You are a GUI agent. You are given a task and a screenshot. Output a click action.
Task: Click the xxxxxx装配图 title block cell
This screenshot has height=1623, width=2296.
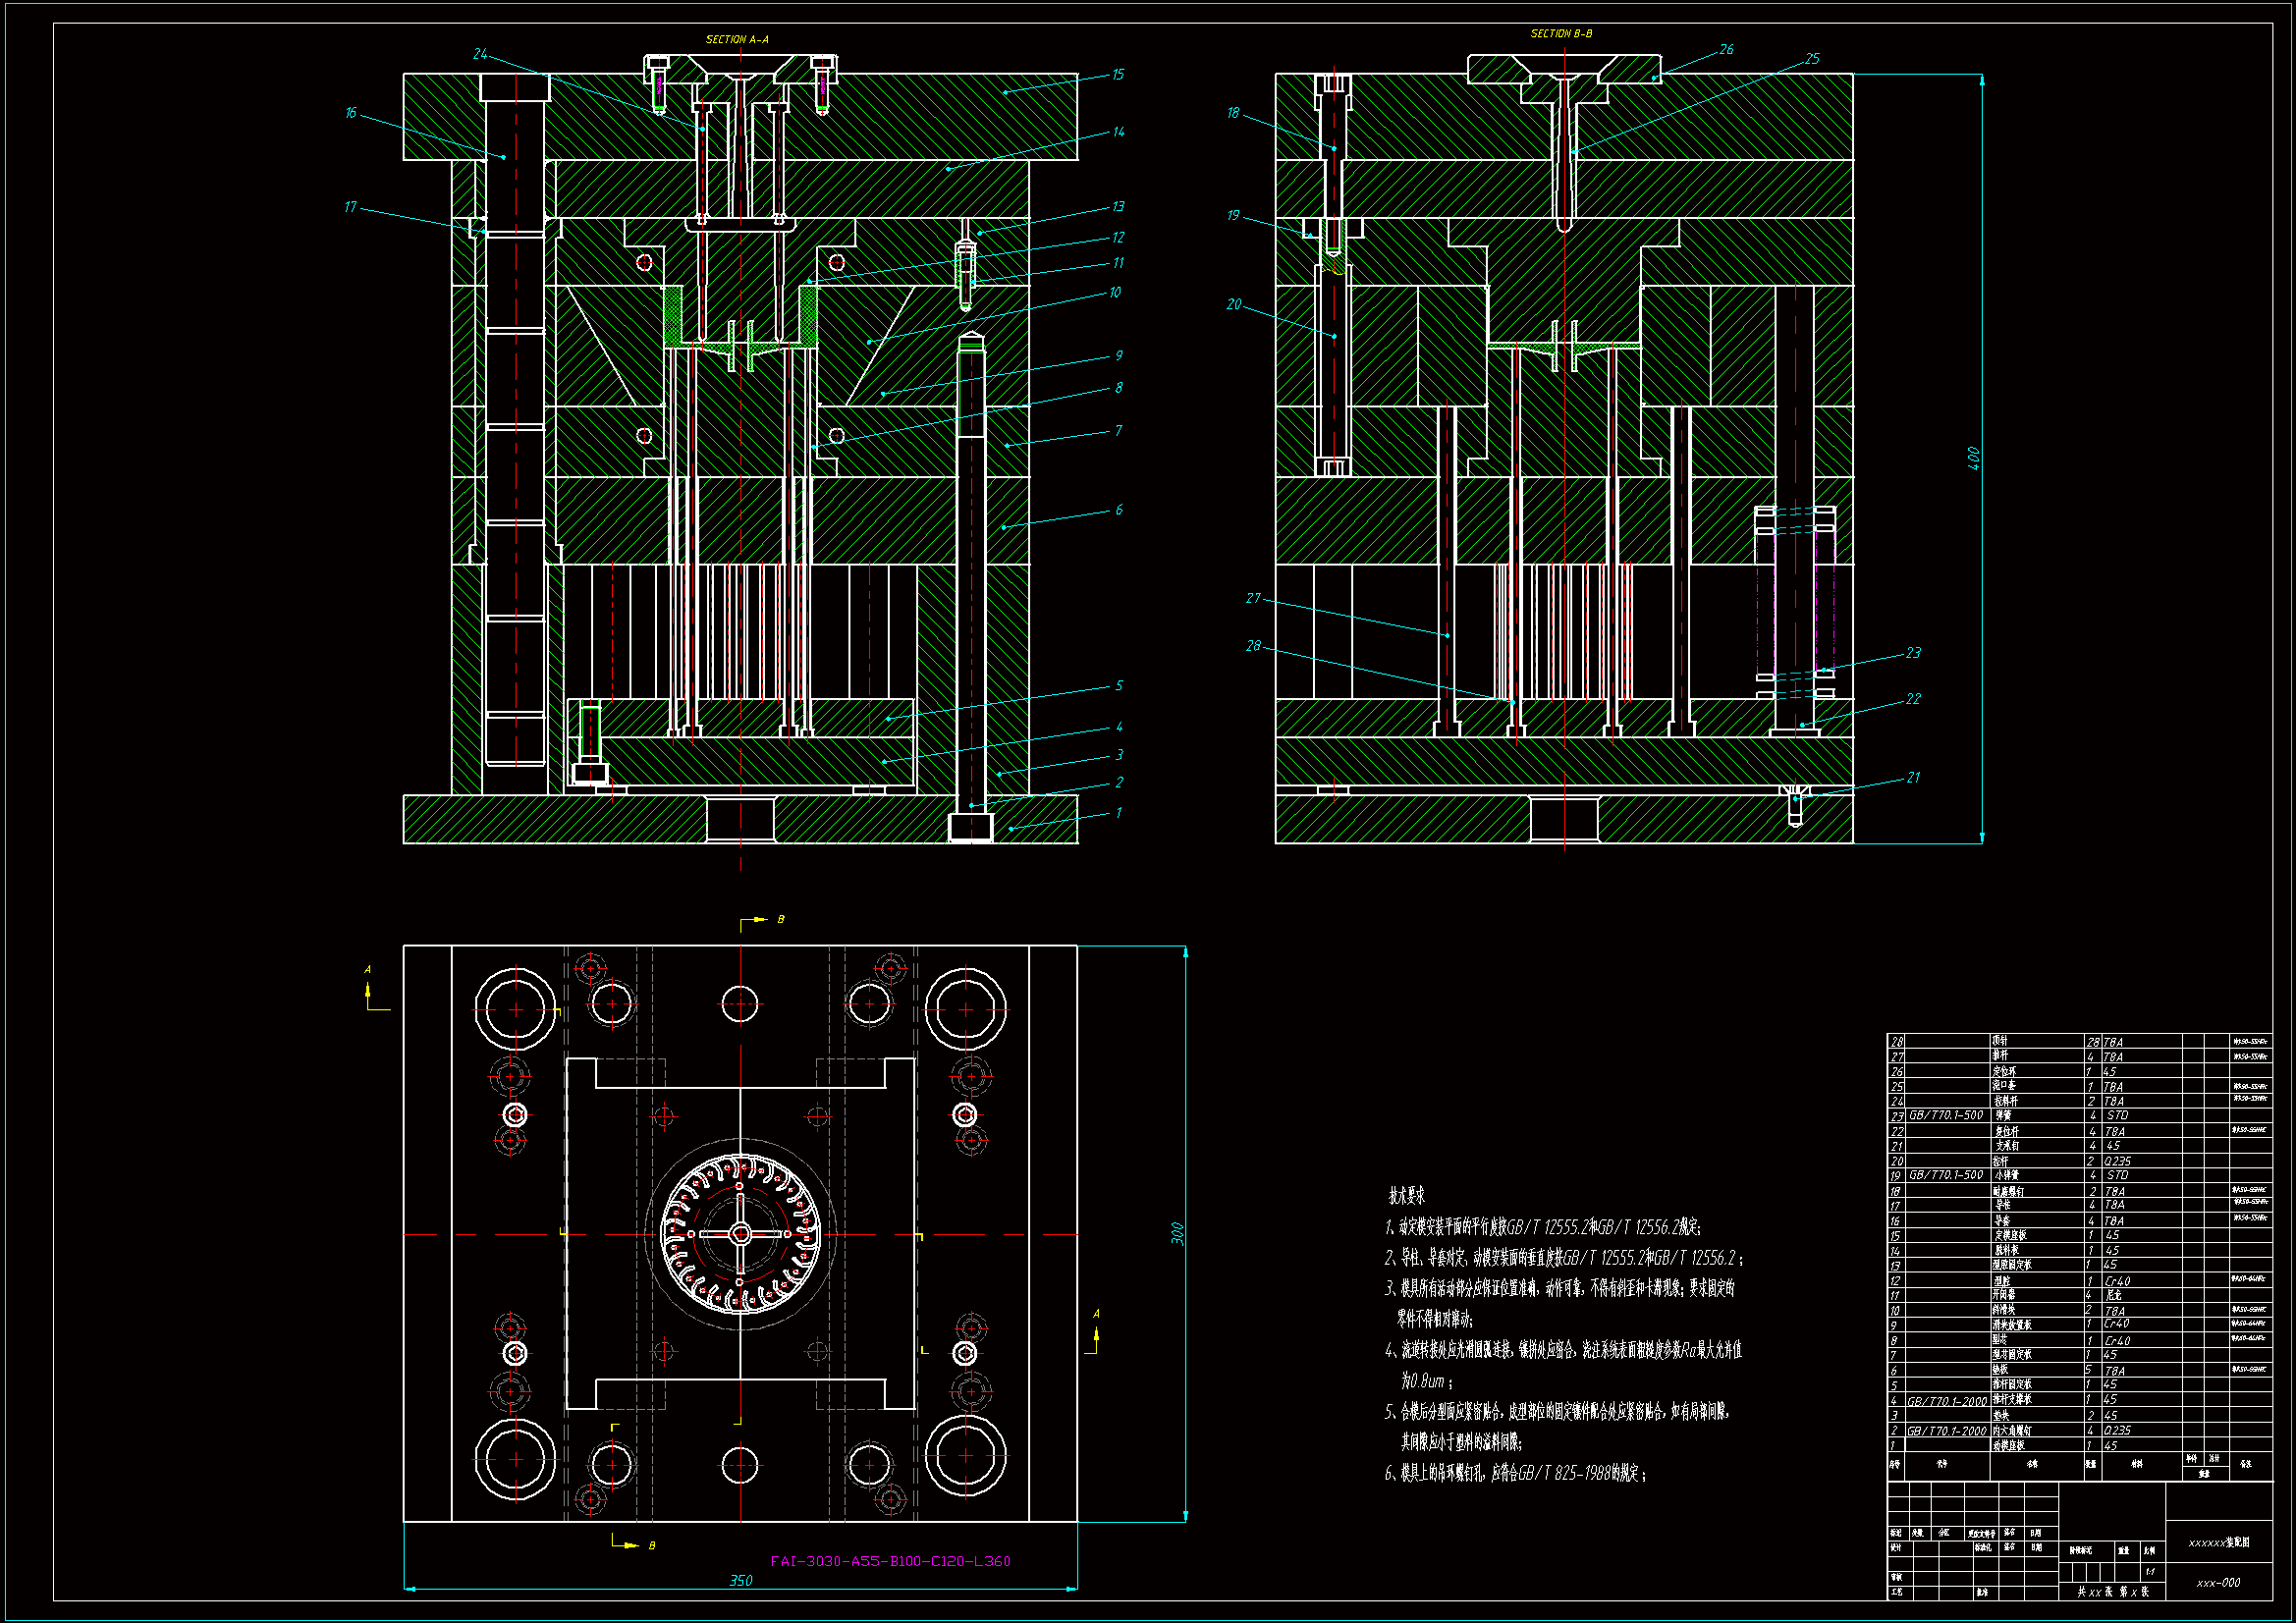point(2218,1542)
